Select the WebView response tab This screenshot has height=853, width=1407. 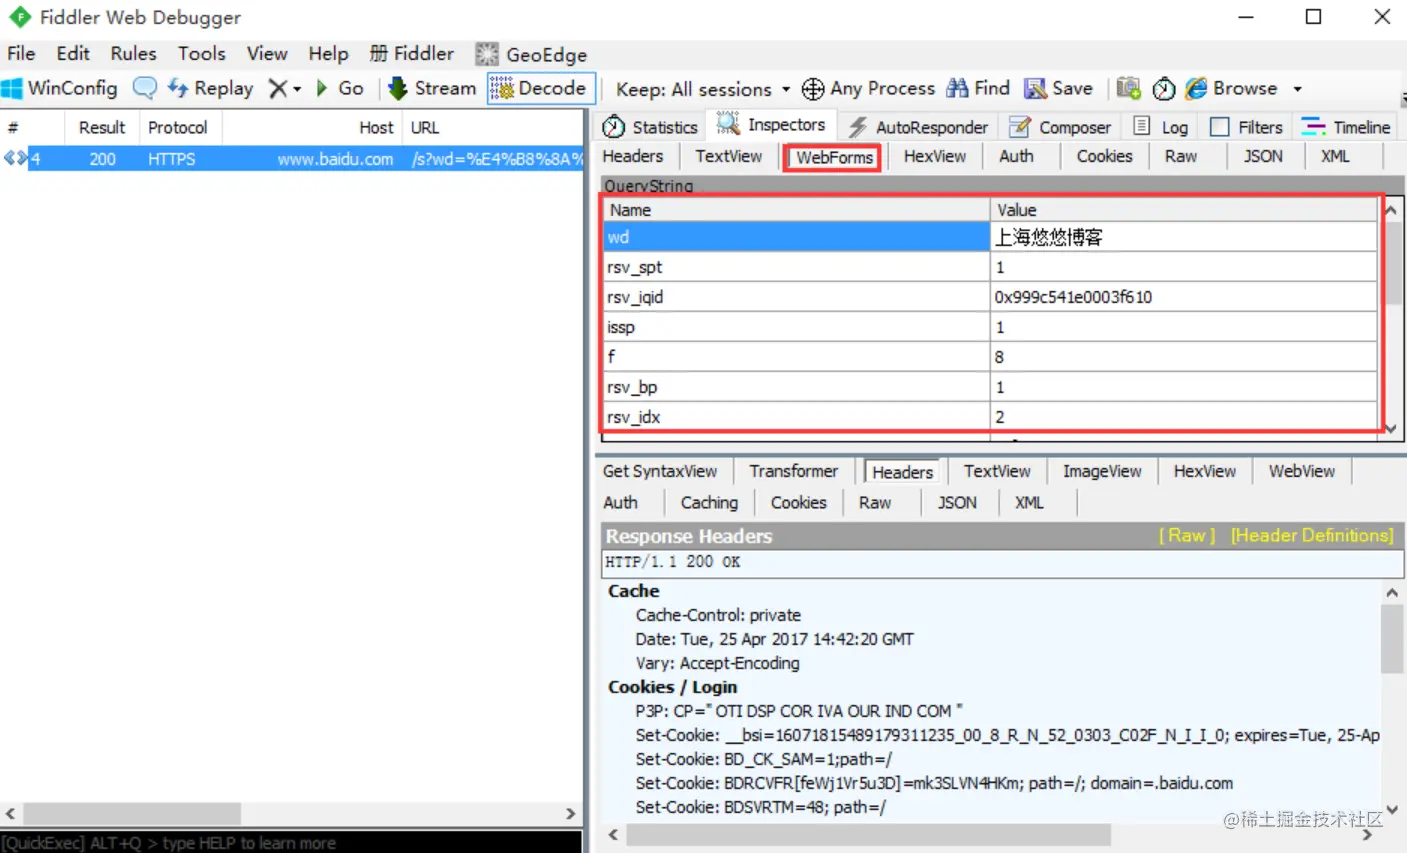[1302, 471]
